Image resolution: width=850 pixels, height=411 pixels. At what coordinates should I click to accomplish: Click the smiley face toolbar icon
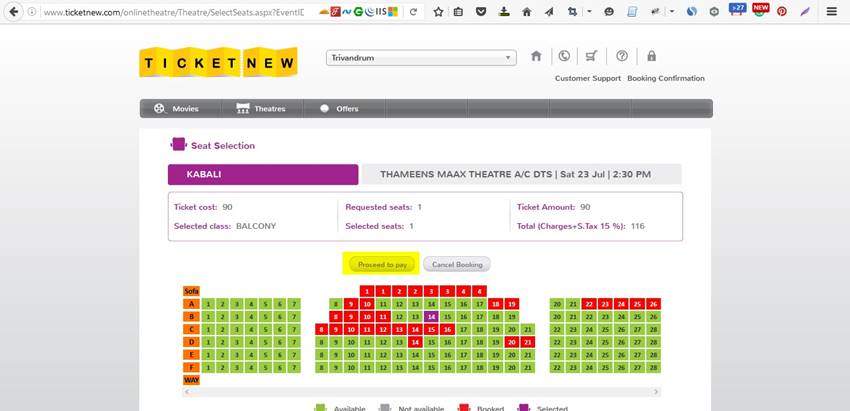(609, 11)
